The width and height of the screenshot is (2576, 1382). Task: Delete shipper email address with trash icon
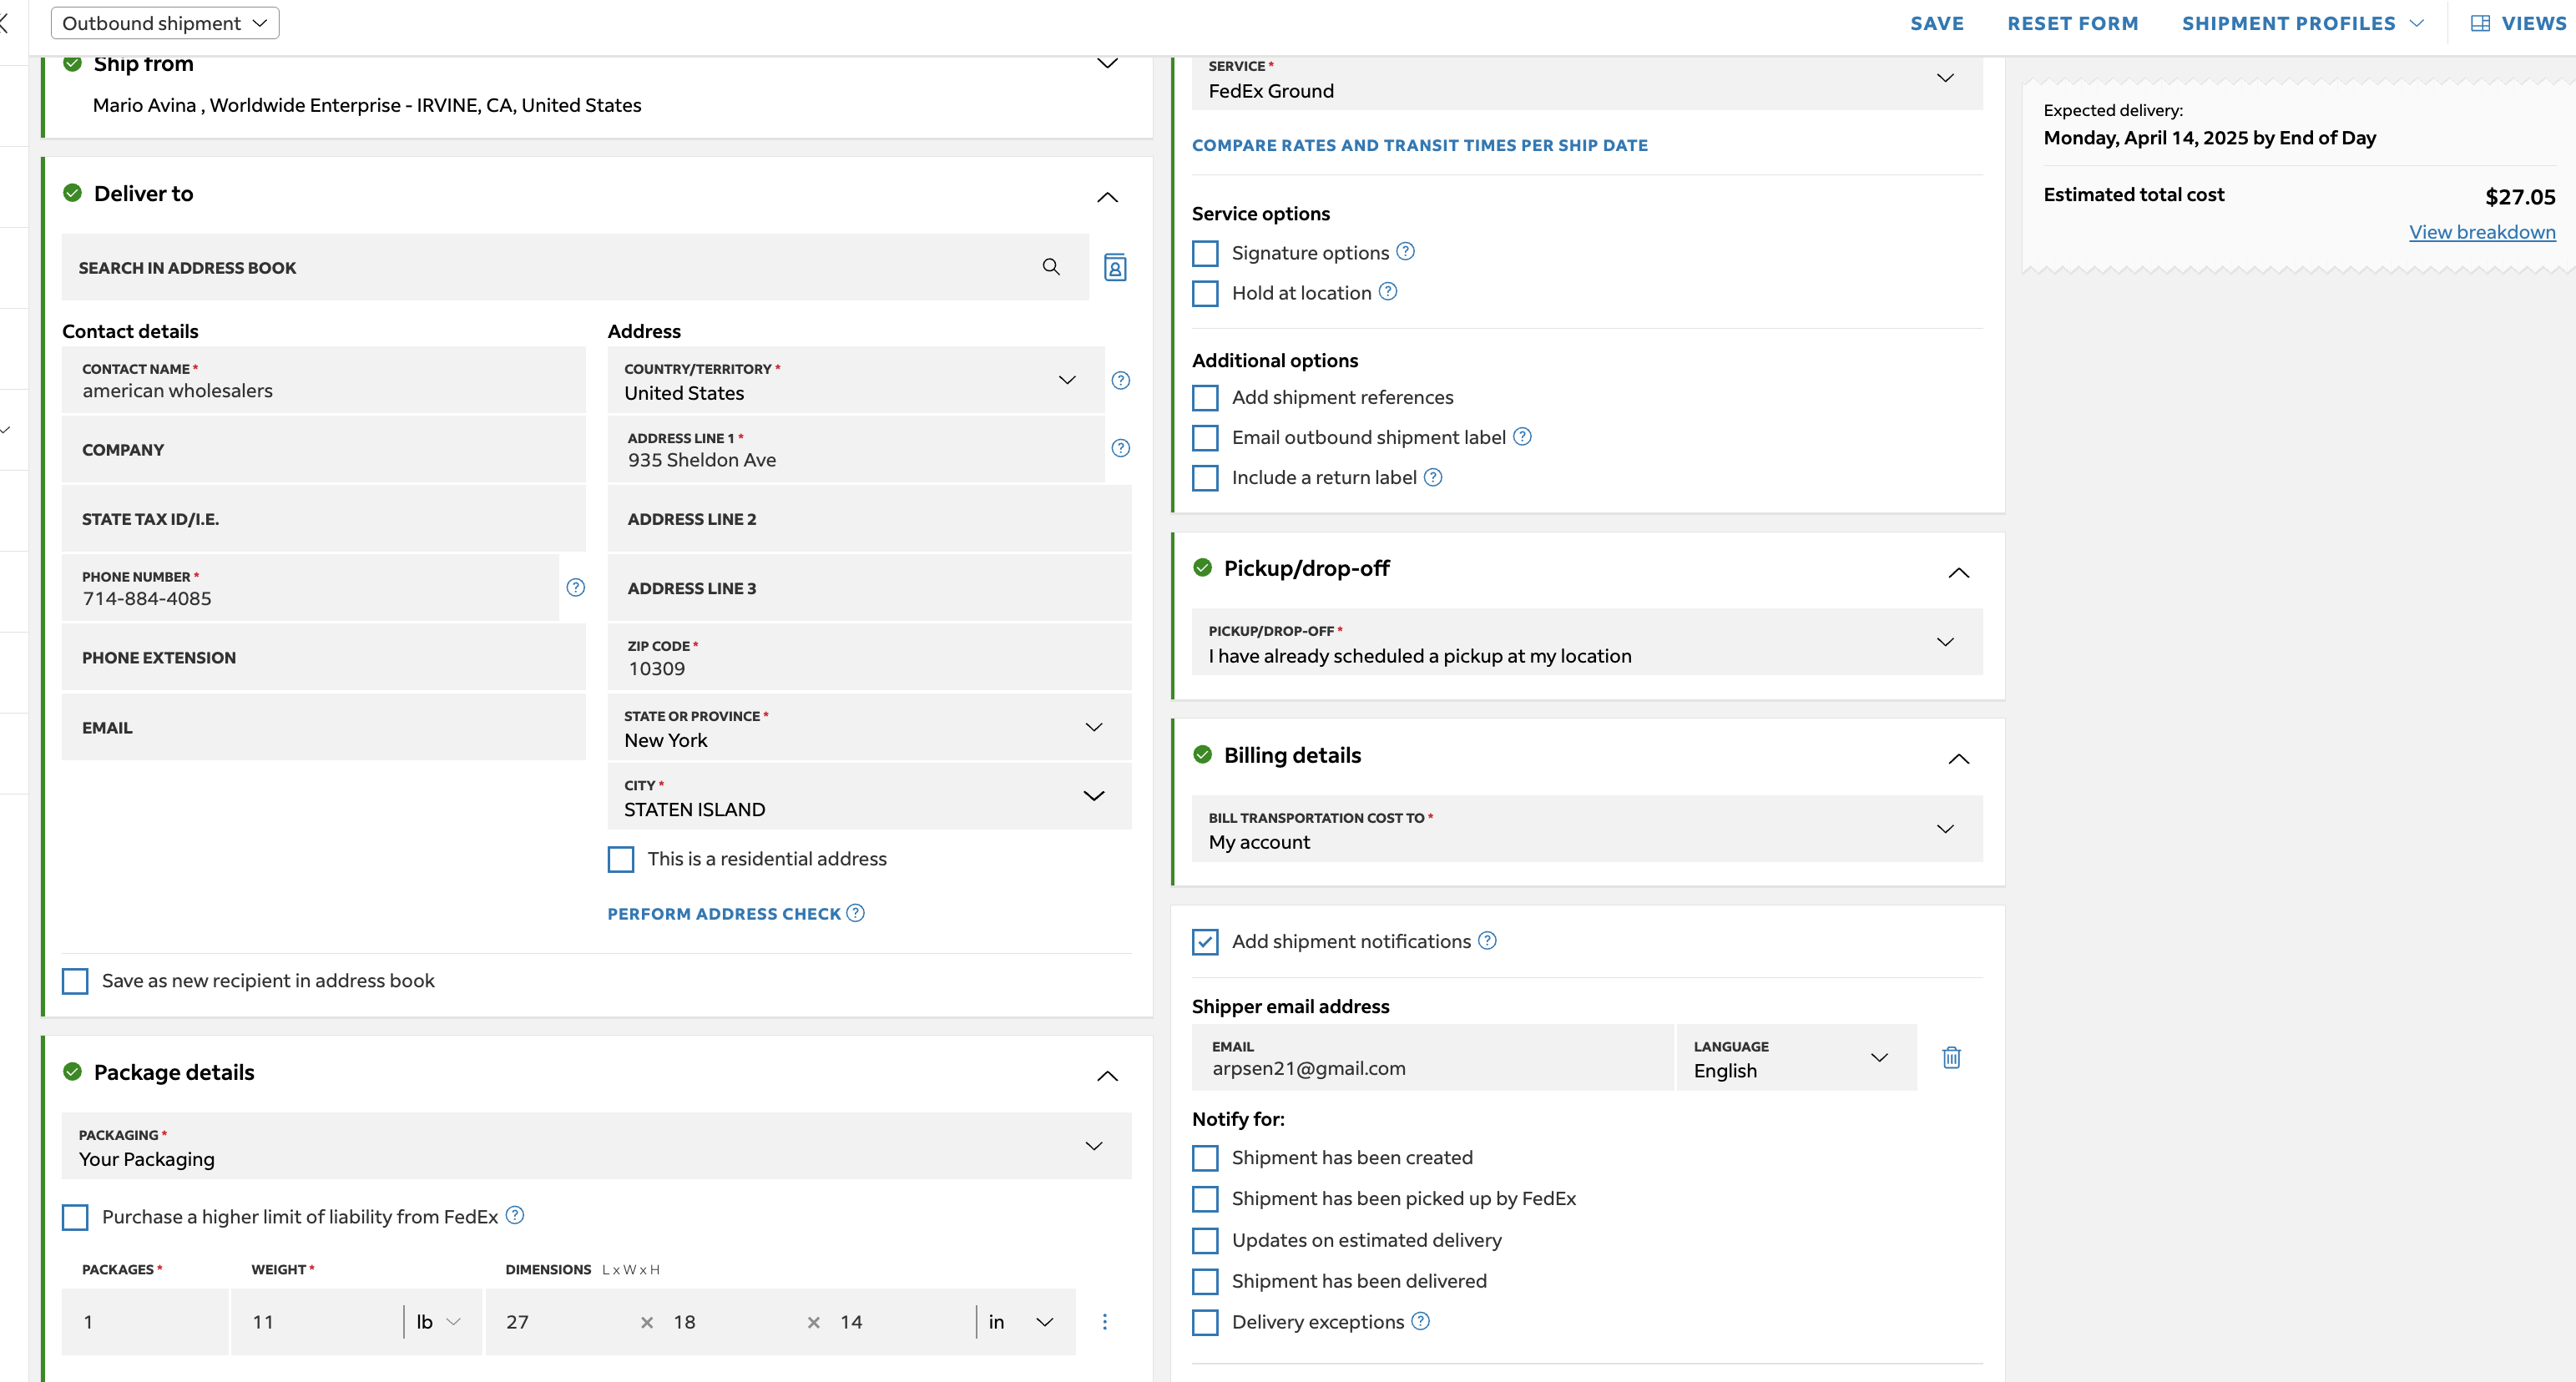[1951, 1058]
